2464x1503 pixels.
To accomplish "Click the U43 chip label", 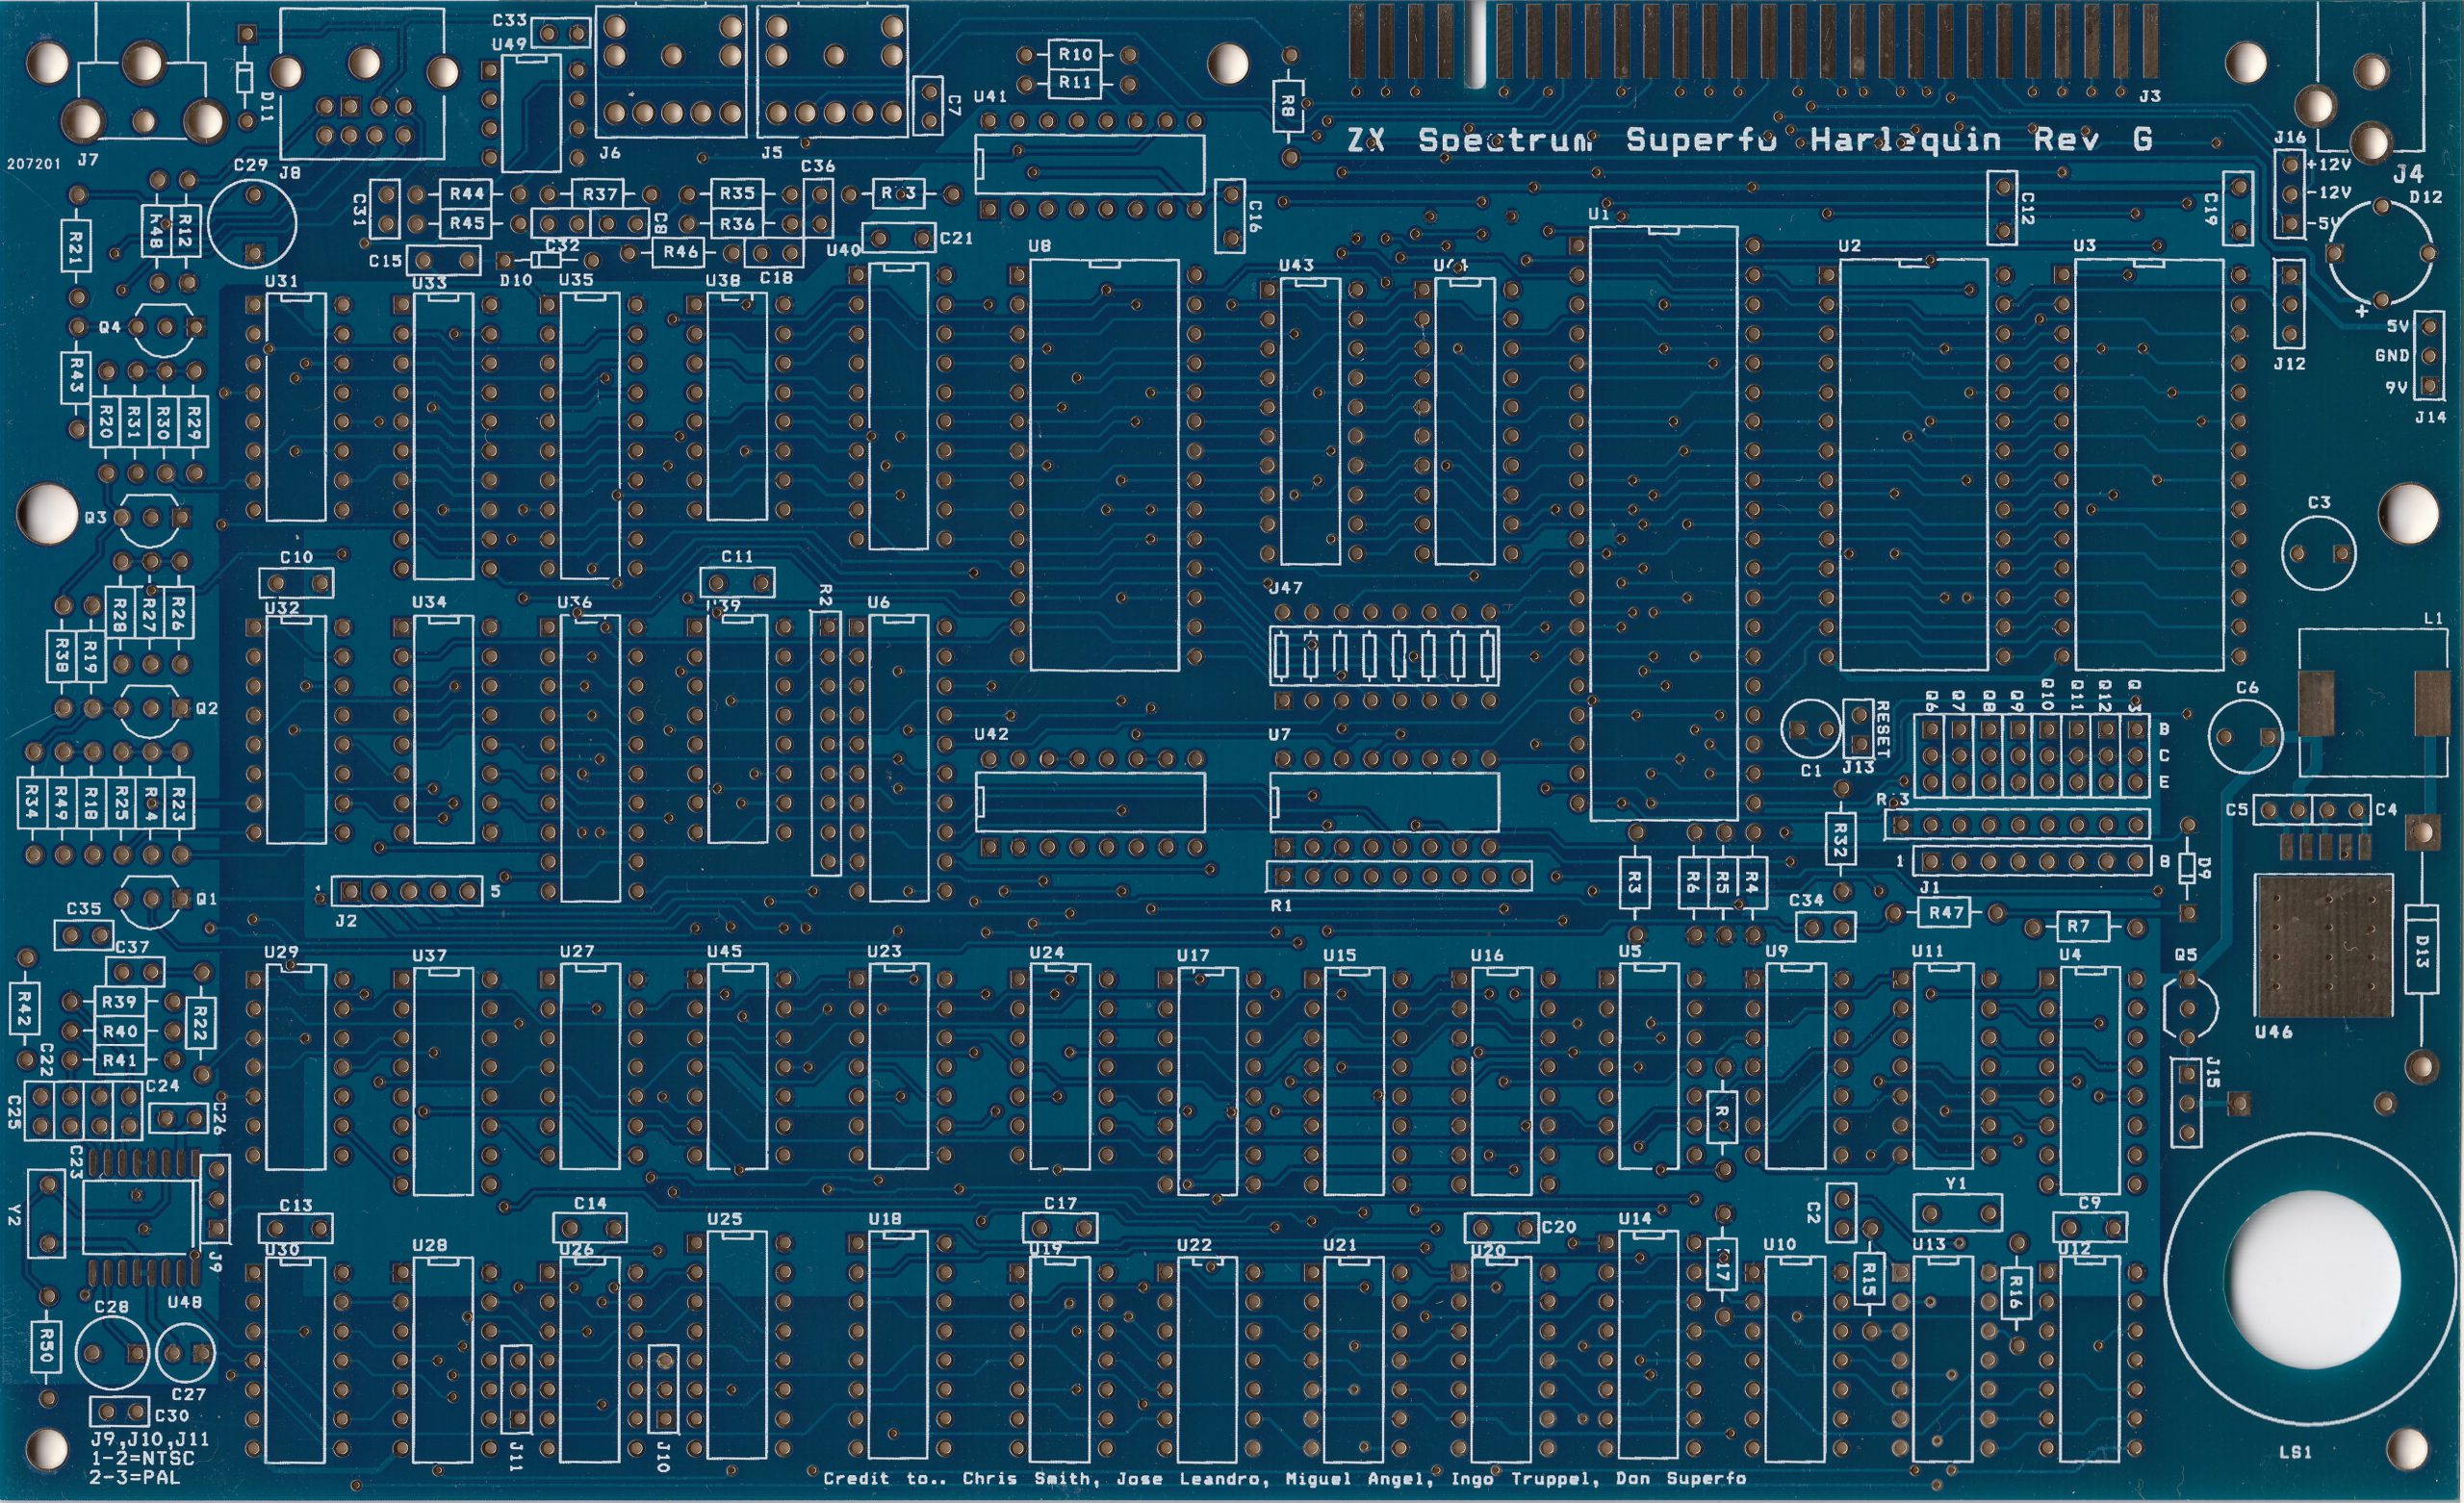I will (x=1296, y=266).
